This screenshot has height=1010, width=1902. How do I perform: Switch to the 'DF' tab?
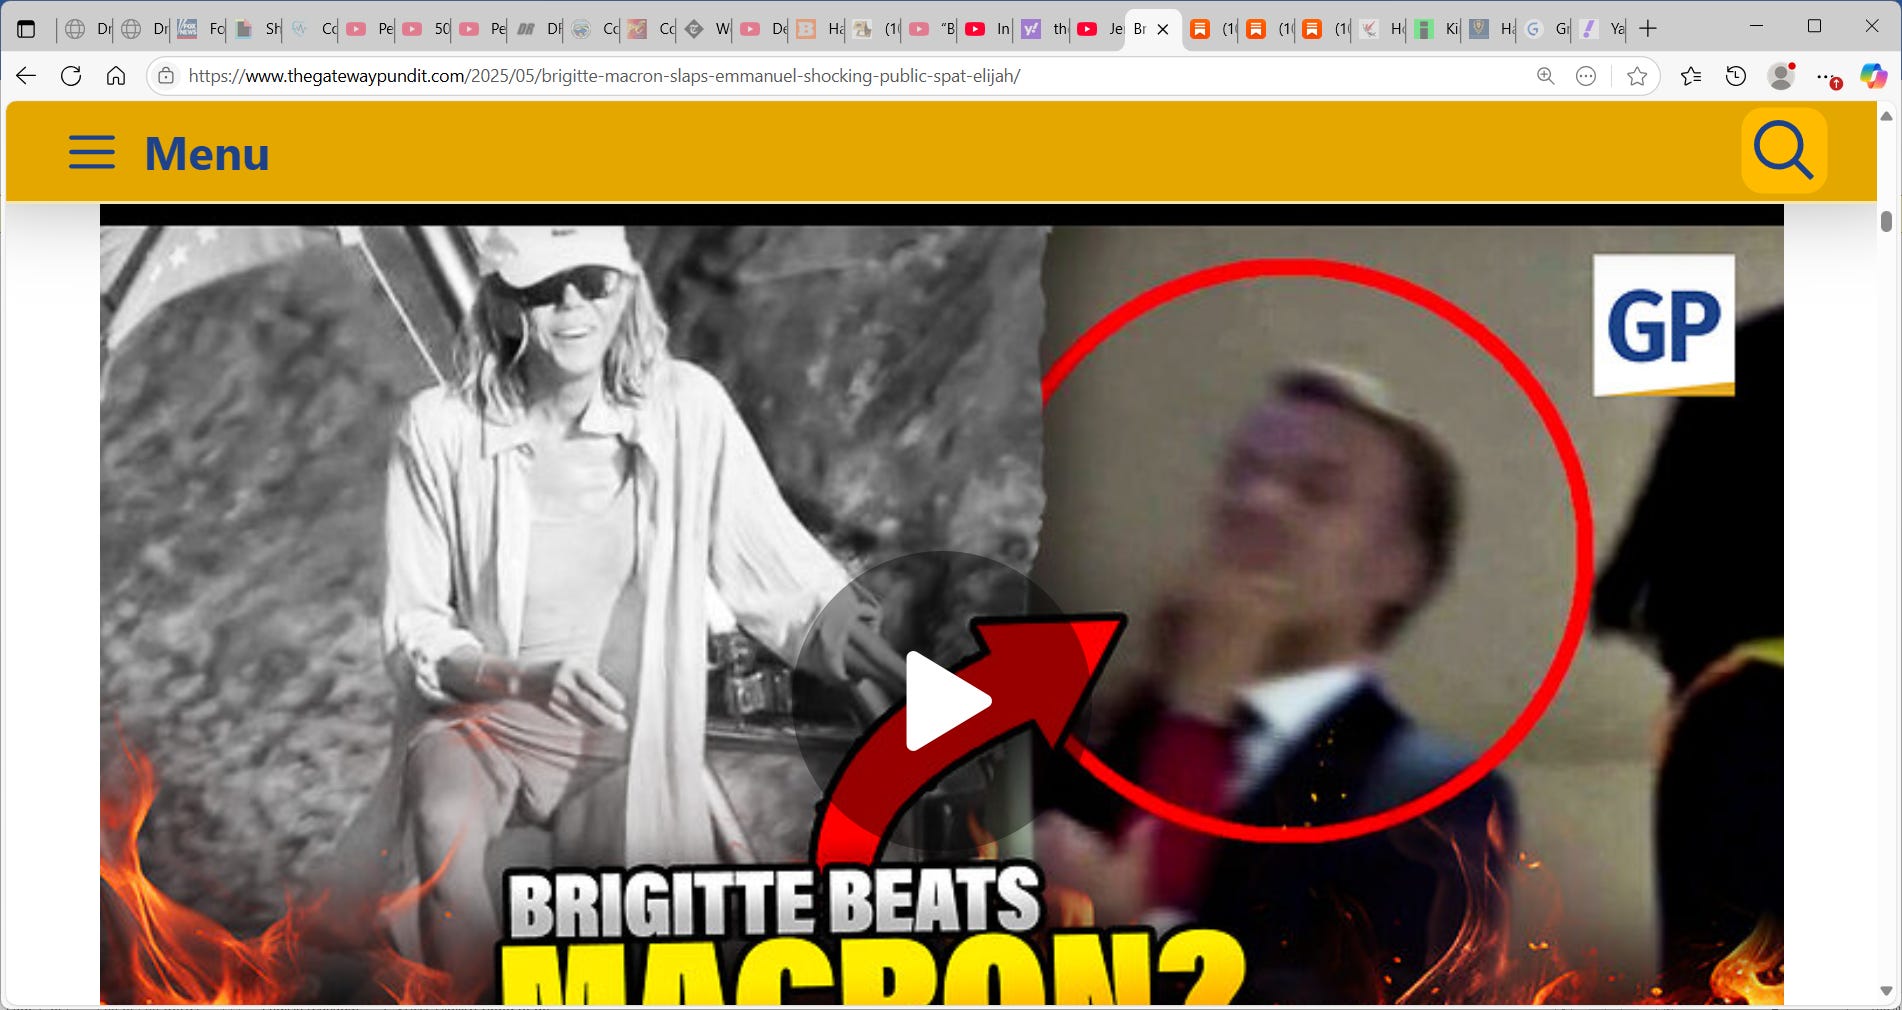tap(537, 29)
